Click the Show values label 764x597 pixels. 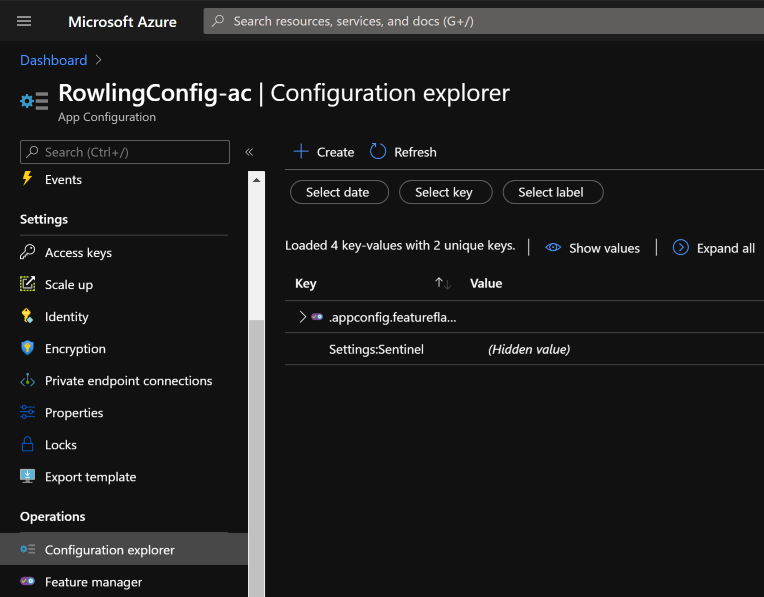click(604, 248)
